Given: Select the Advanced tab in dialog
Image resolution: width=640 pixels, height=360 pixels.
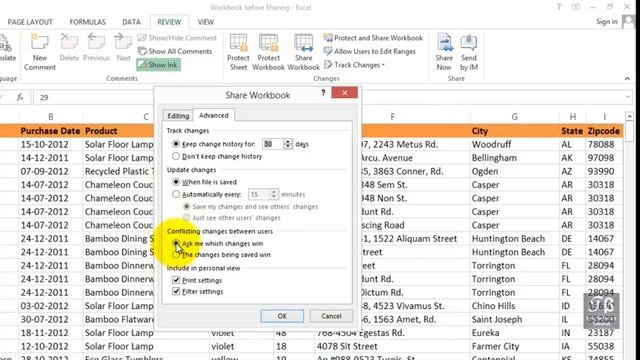Looking at the screenshot, I should point(213,116).
